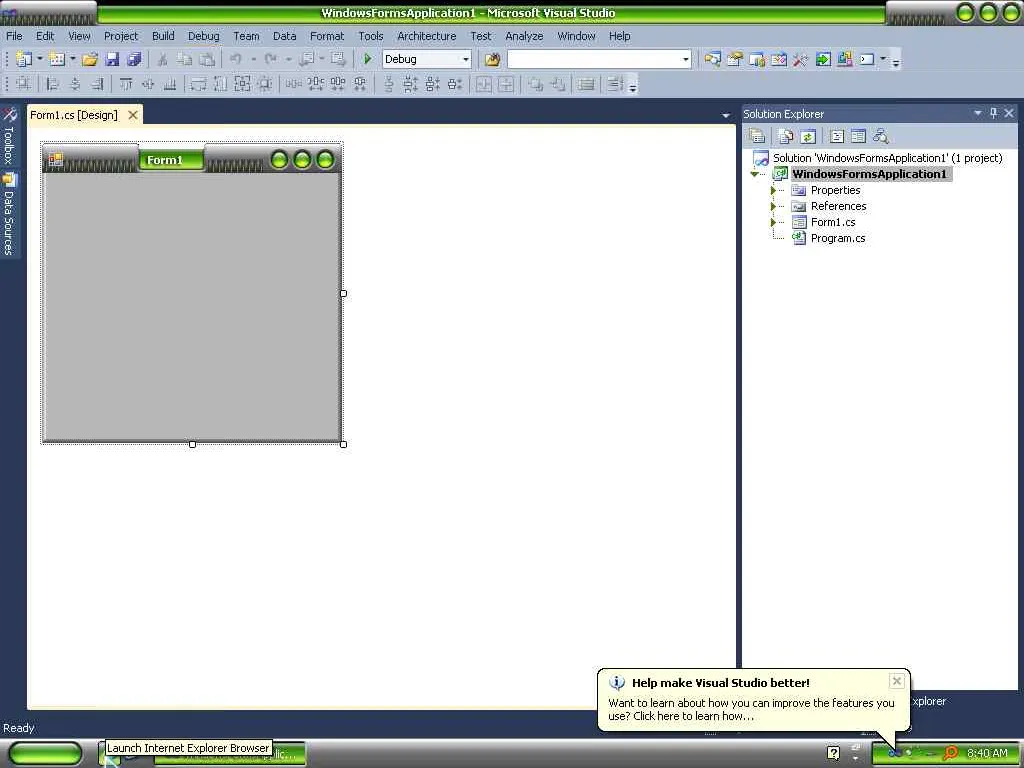Click the bottom-right resize handle of Form1
This screenshot has width=1024, height=768.
[344, 444]
